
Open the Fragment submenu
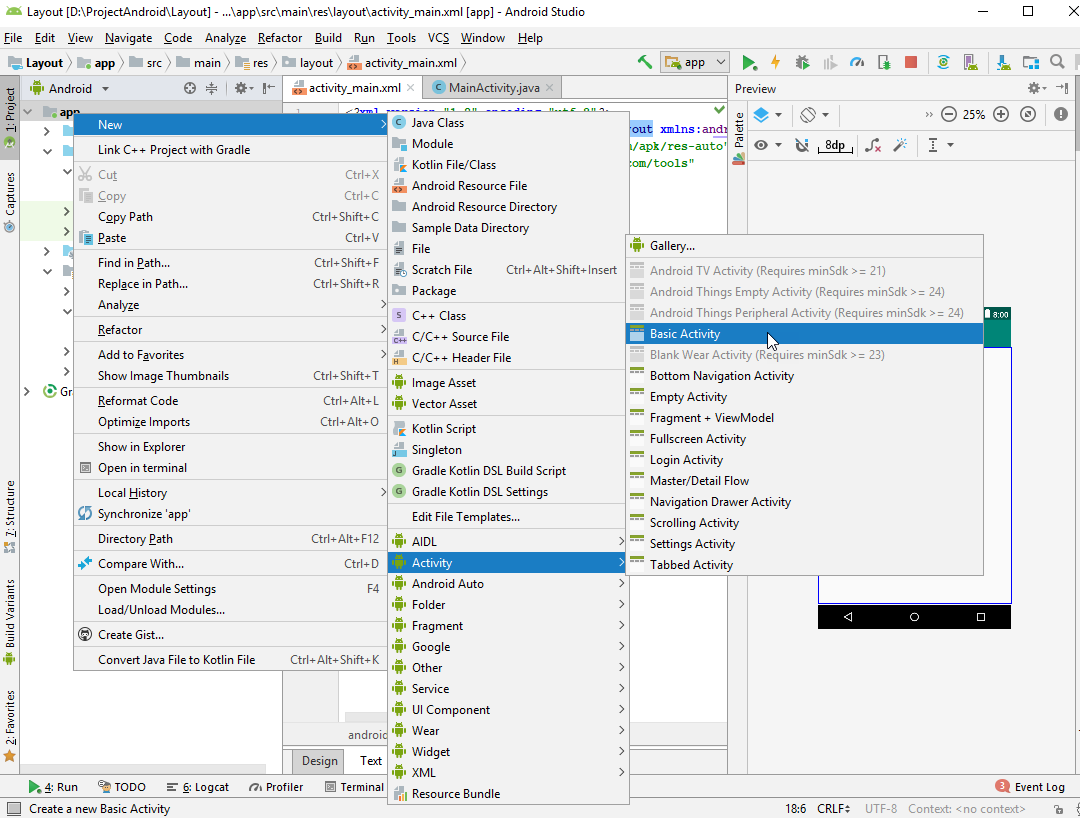(x=508, y=626)
